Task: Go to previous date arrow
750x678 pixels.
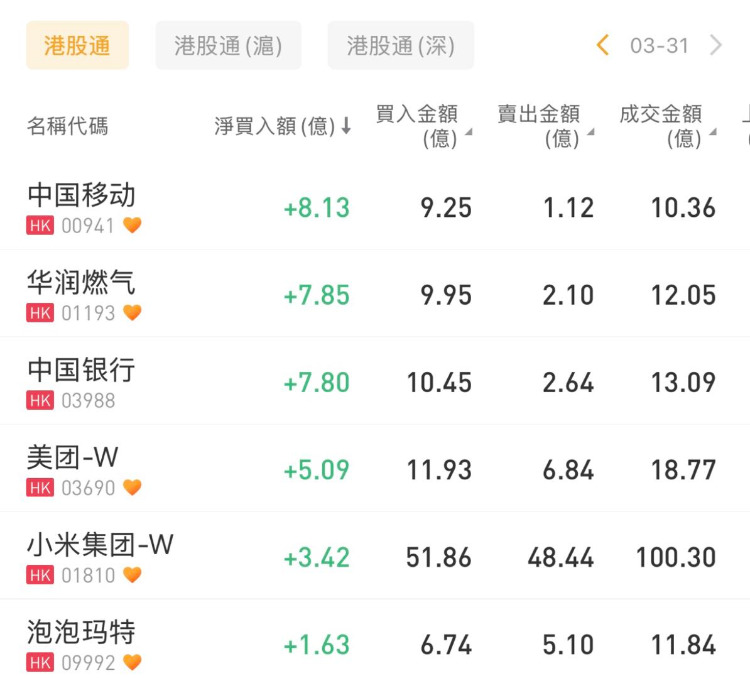Action: click(x=603, y=45)
